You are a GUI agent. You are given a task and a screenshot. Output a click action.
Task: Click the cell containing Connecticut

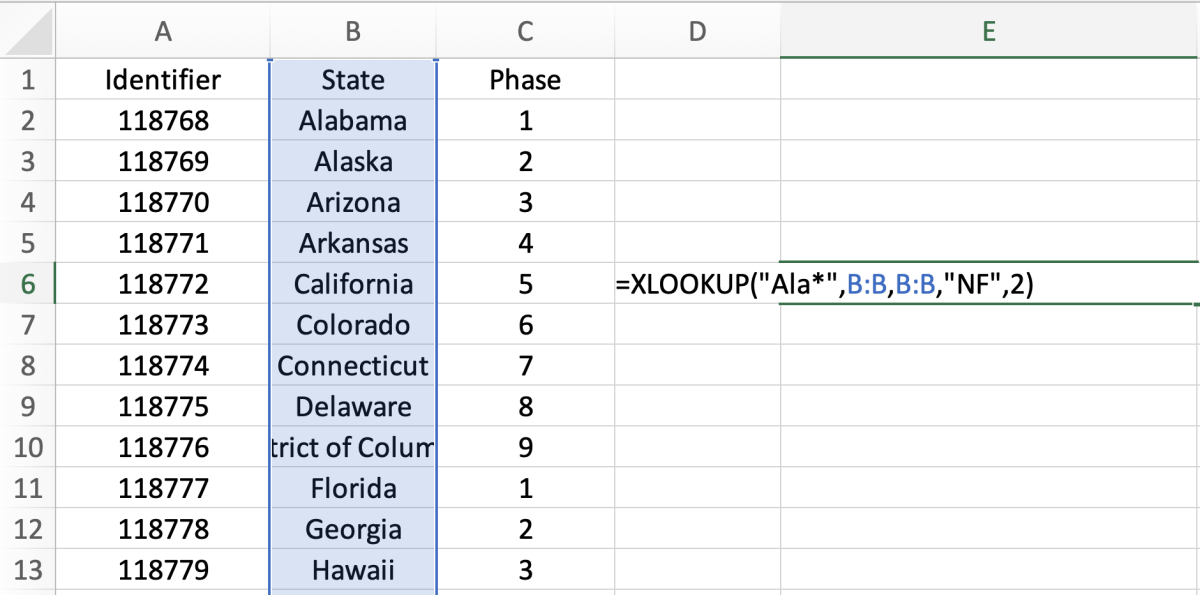point(353,366)
